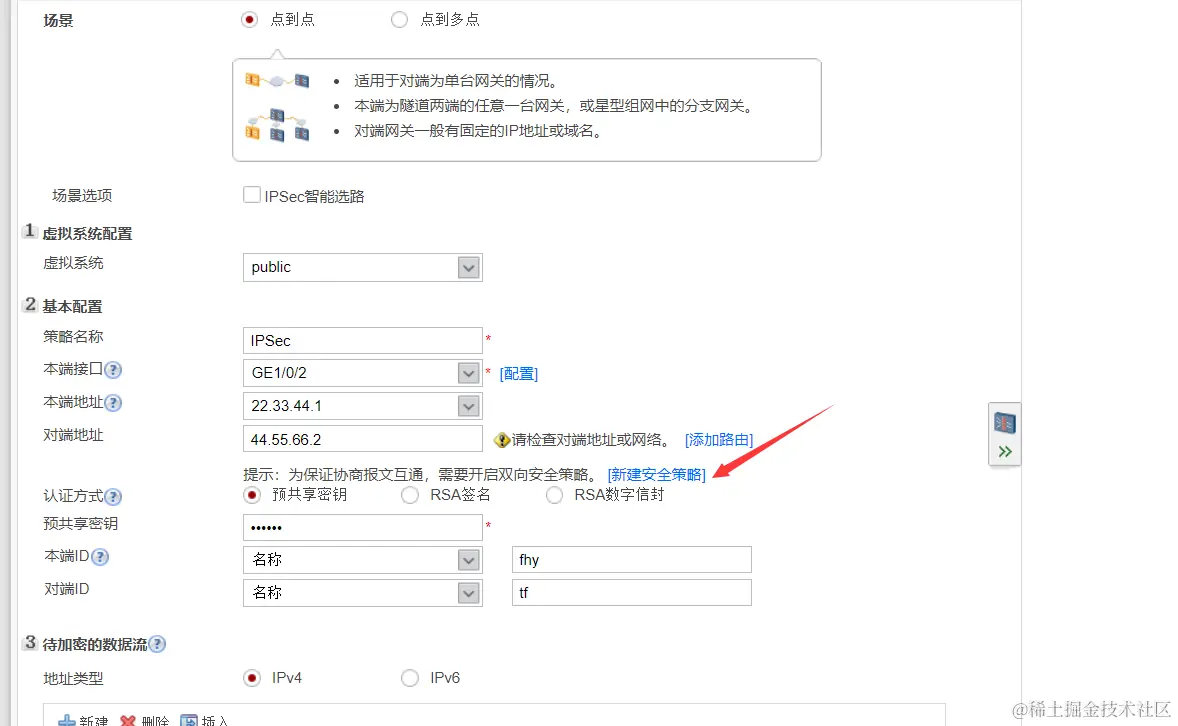The height and width of the screenshot is (726, 1178).
Task: Select the 点到多点 scenario radio button
Action: coord(400,20)
